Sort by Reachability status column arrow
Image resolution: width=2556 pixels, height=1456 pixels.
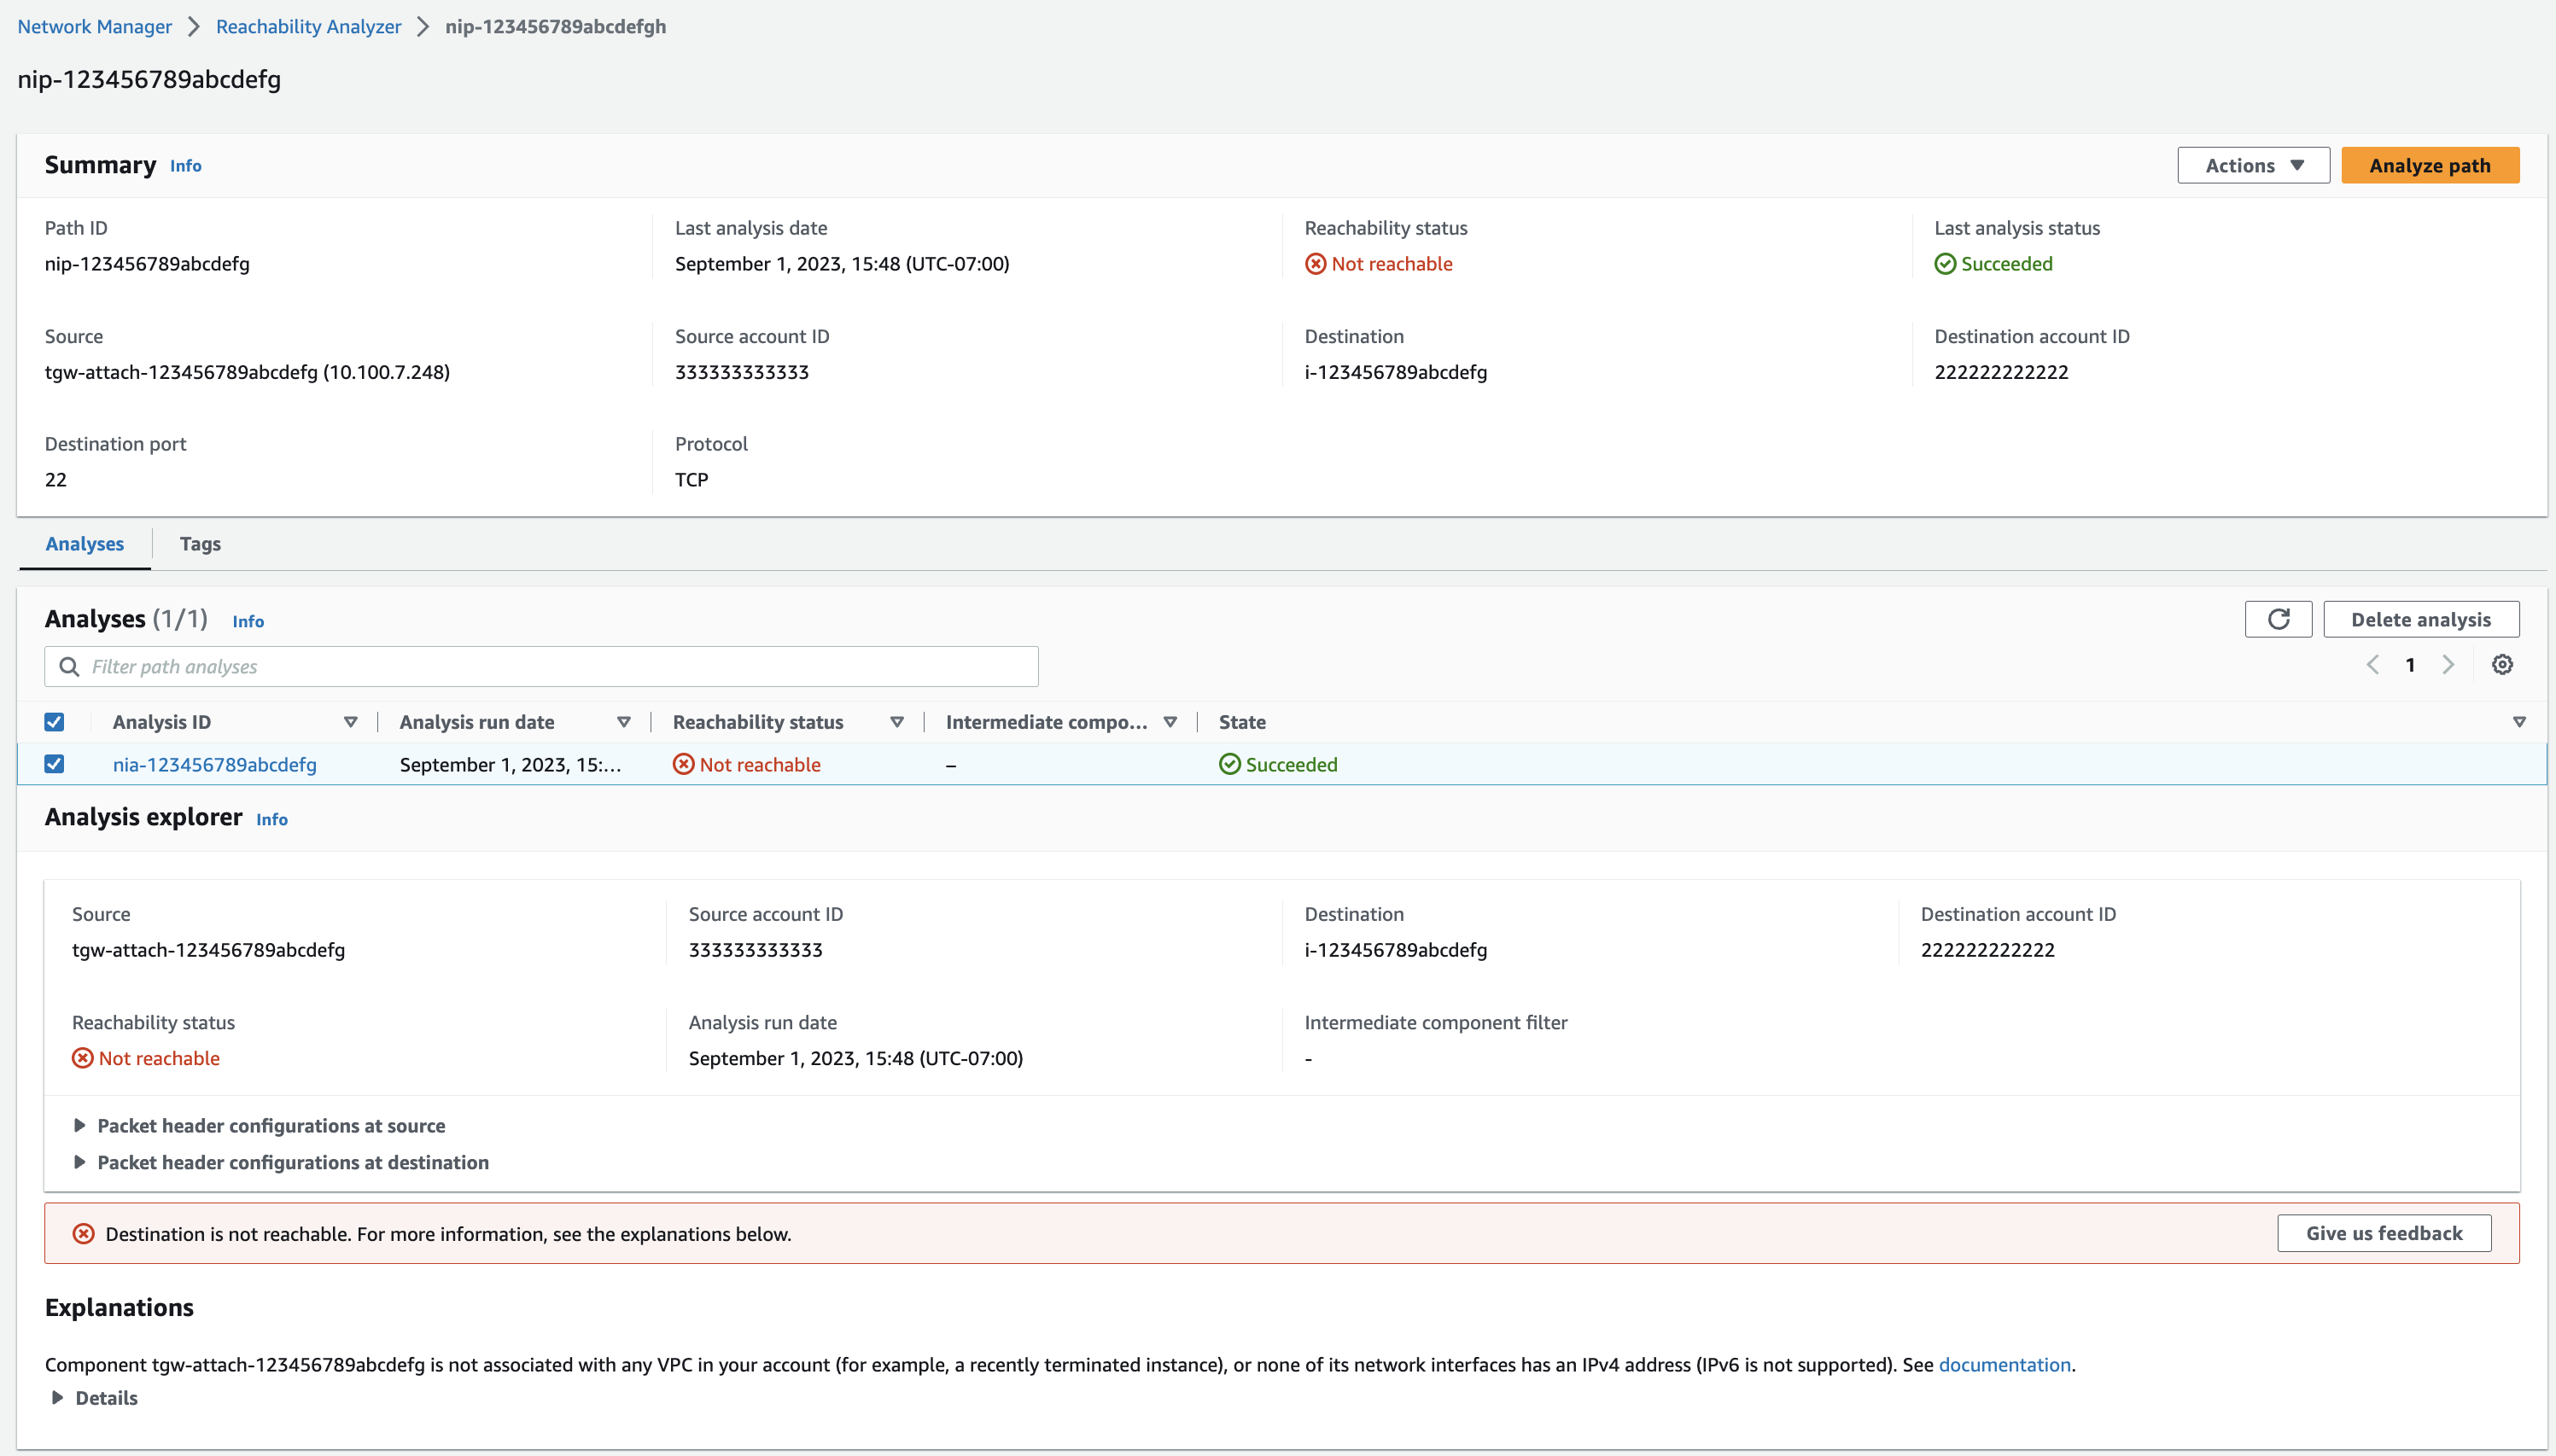point(896,722)
